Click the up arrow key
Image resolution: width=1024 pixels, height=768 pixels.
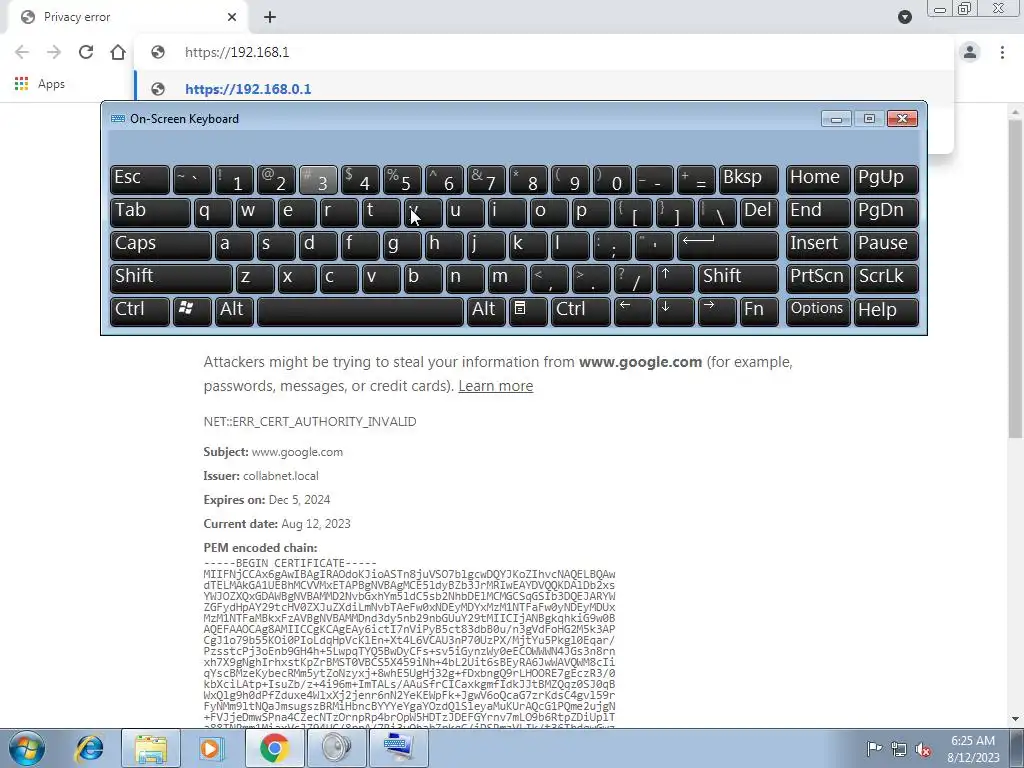675,278
